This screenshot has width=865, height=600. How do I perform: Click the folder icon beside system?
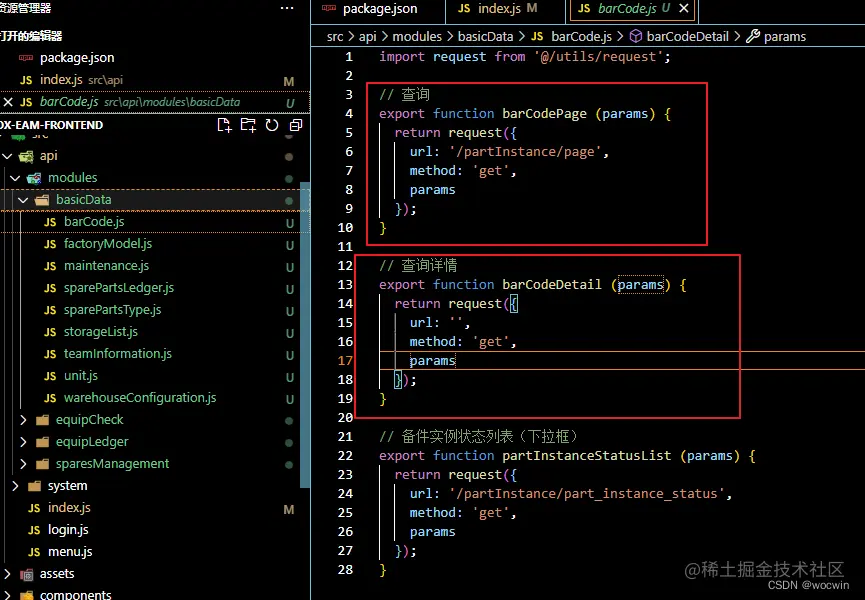pos(34,486)
